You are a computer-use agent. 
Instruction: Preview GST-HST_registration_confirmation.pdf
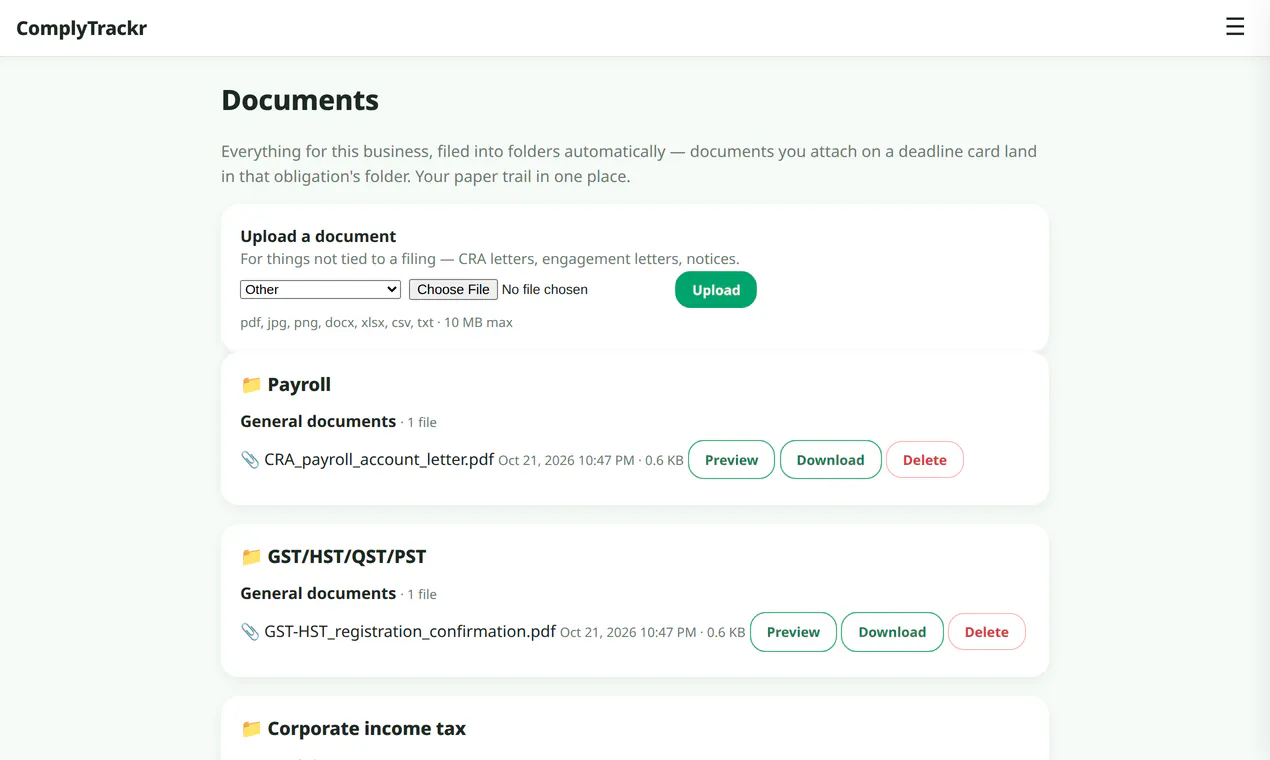(x=793, y=632)
